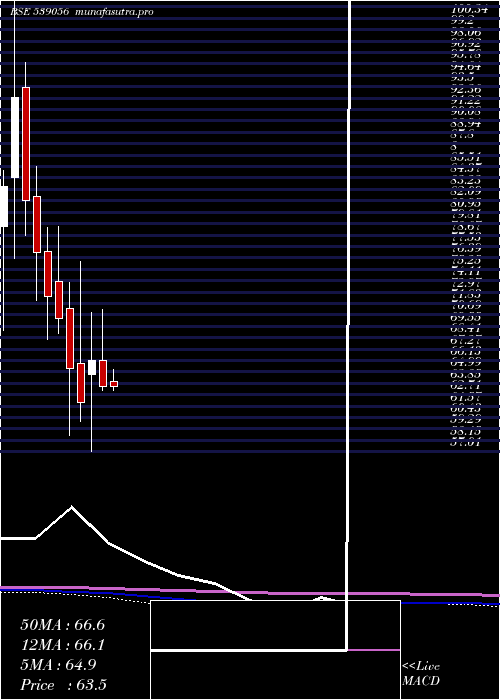Screen dimensions: 500x700
Task: Click the 50MA : 66.6 reading
Action: (x=62, y=625)
